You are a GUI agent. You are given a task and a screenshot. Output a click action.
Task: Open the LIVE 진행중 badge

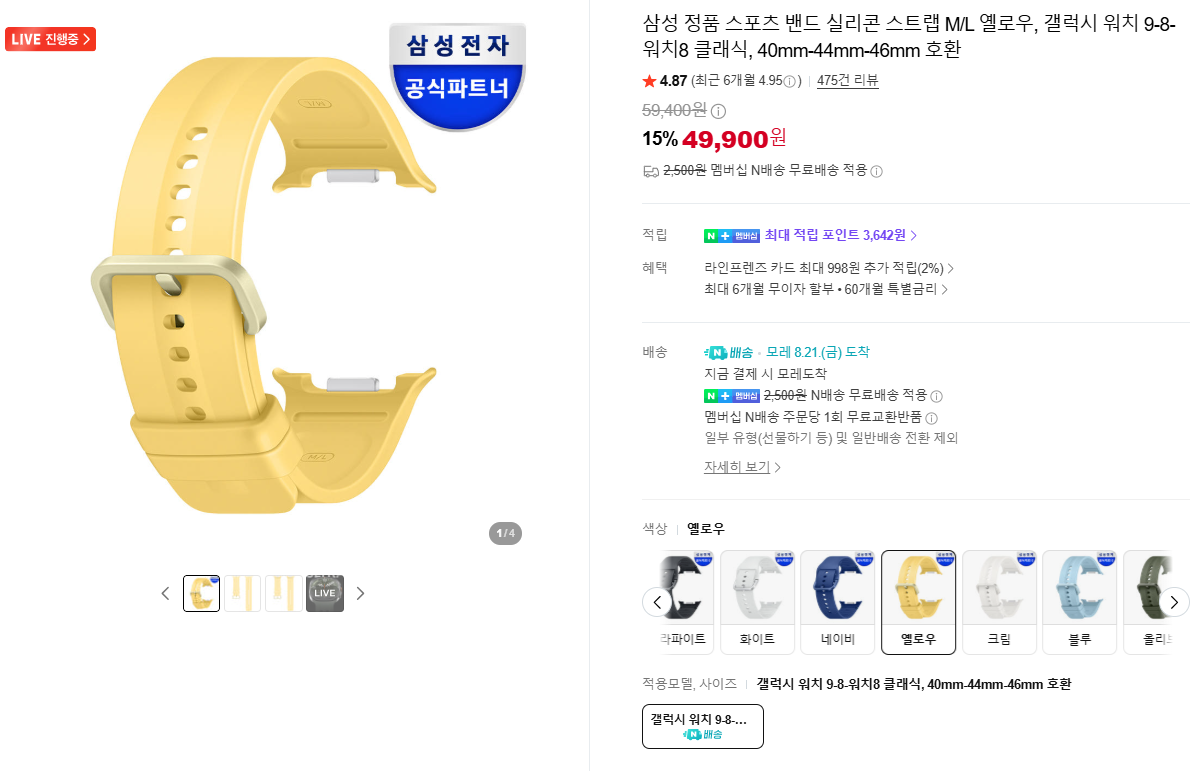pyautogui.click(x=50, y=39)
